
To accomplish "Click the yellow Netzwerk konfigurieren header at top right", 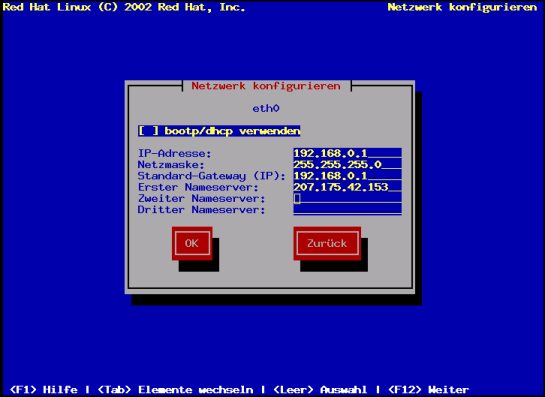I will click(462, 7).
